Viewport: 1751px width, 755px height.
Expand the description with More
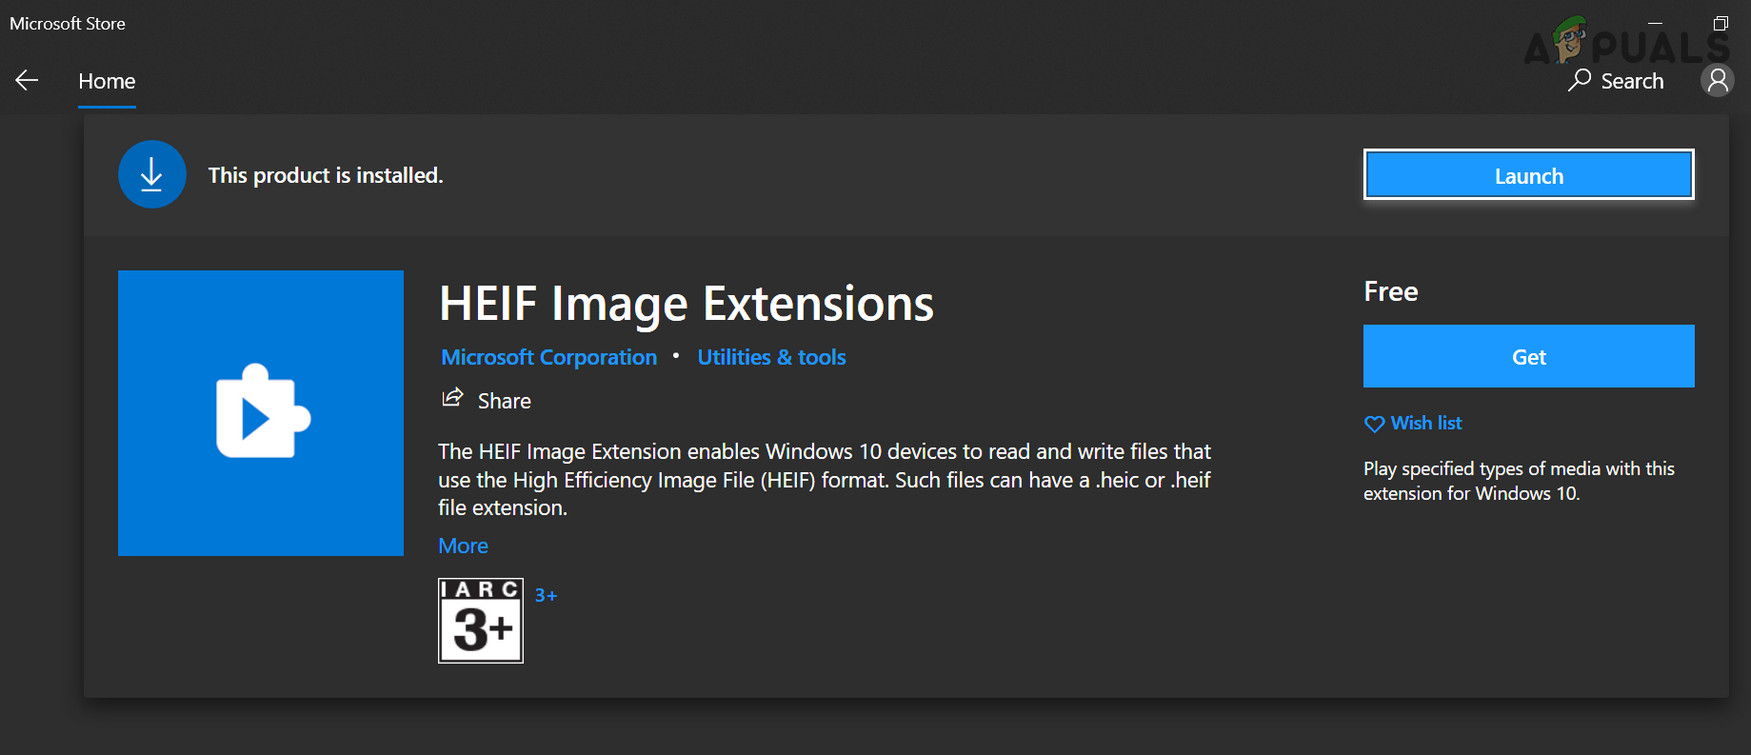click(463, 545)
